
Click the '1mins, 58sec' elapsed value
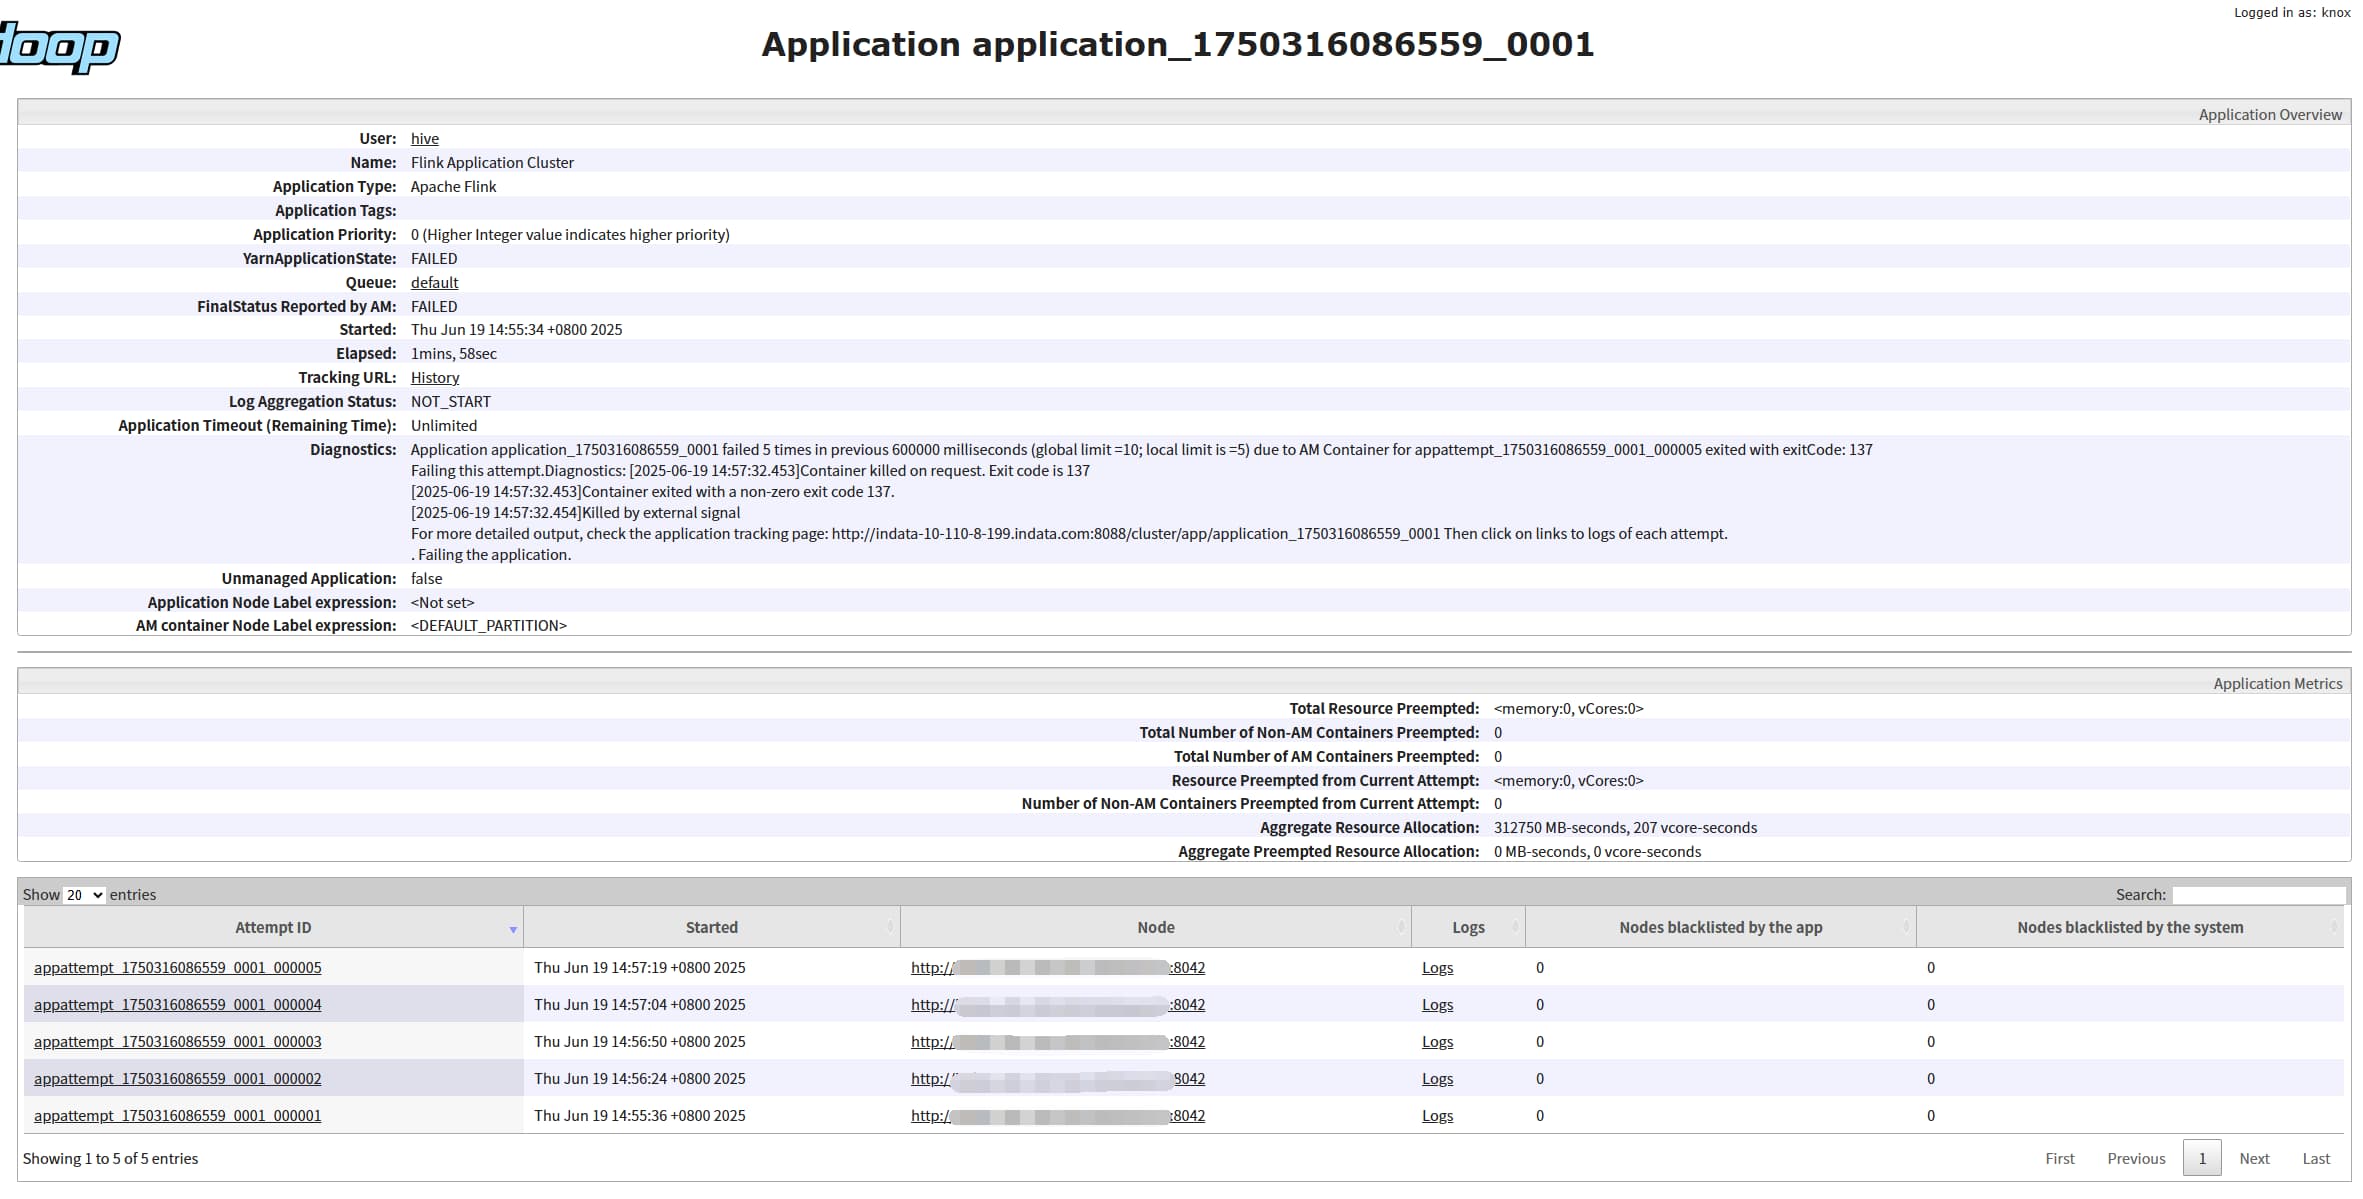(x=453, y=353)
